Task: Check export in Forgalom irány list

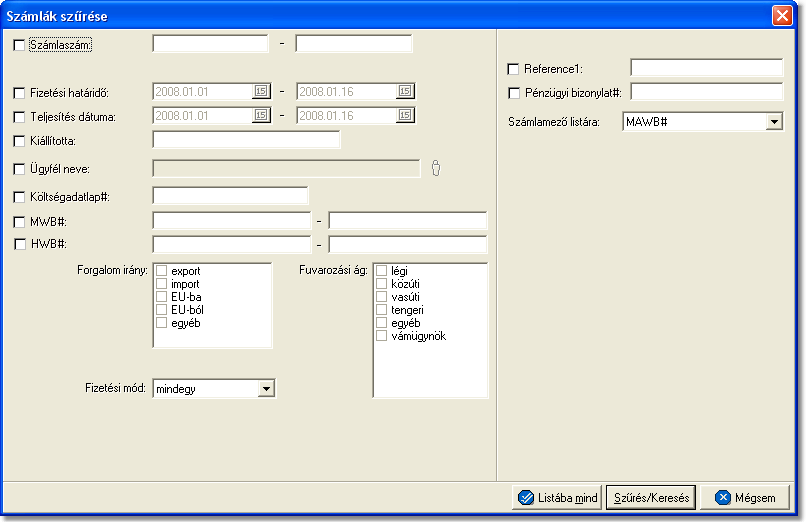Action: pos(162,270)
